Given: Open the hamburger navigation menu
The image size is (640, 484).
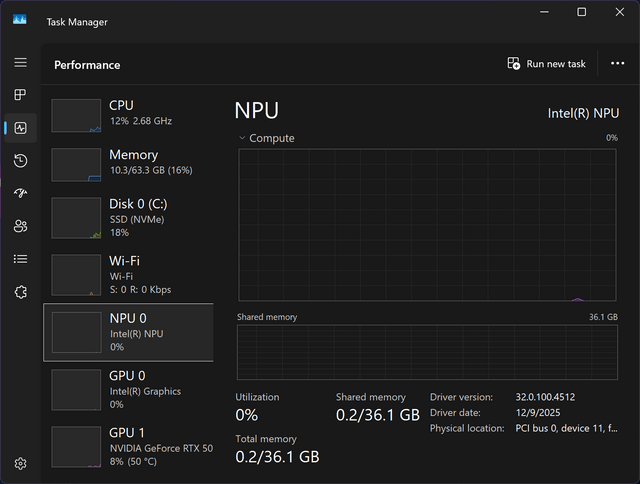Looking at the screenshot, I should tap(20, 62).
